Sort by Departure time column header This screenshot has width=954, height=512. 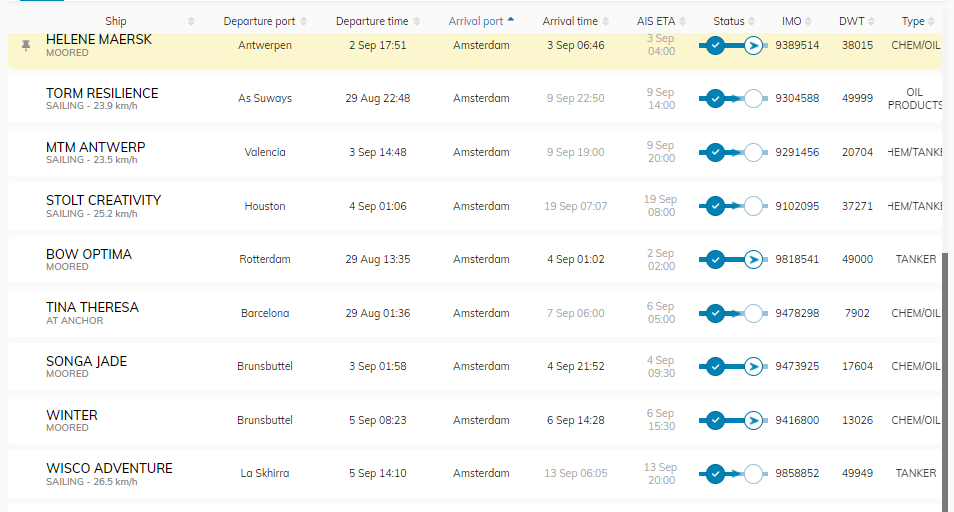coord(372,21)
